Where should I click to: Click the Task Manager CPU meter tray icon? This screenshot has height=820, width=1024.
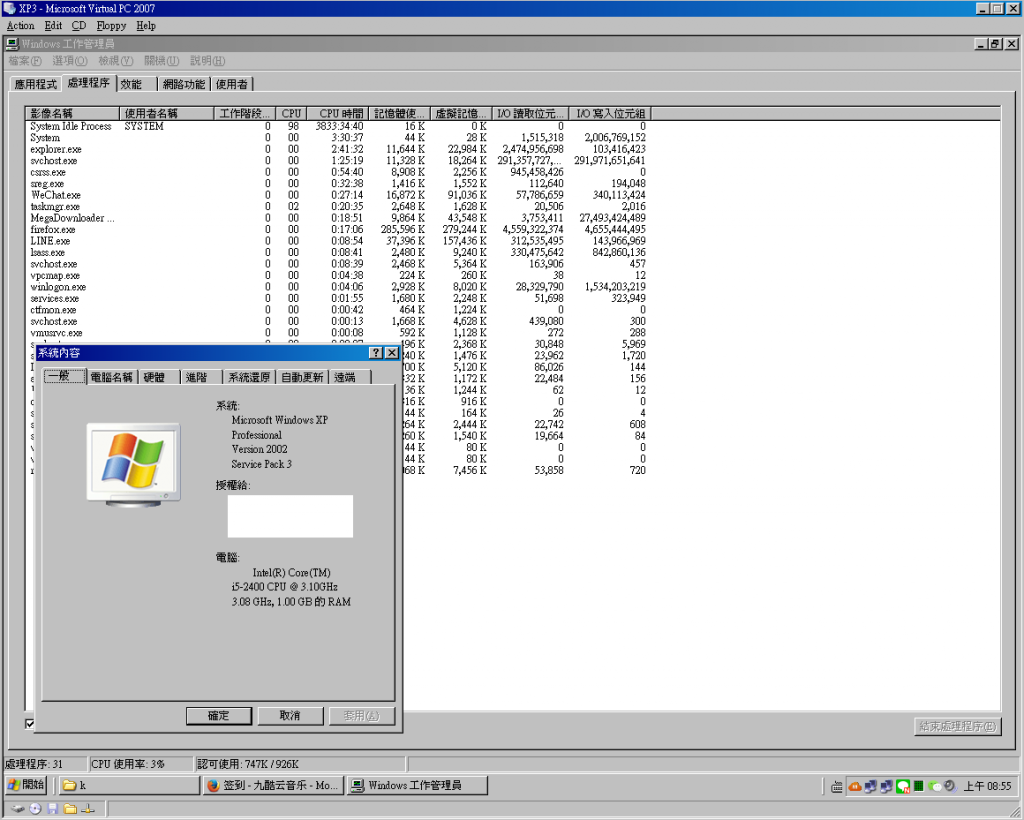pos(918,786)
